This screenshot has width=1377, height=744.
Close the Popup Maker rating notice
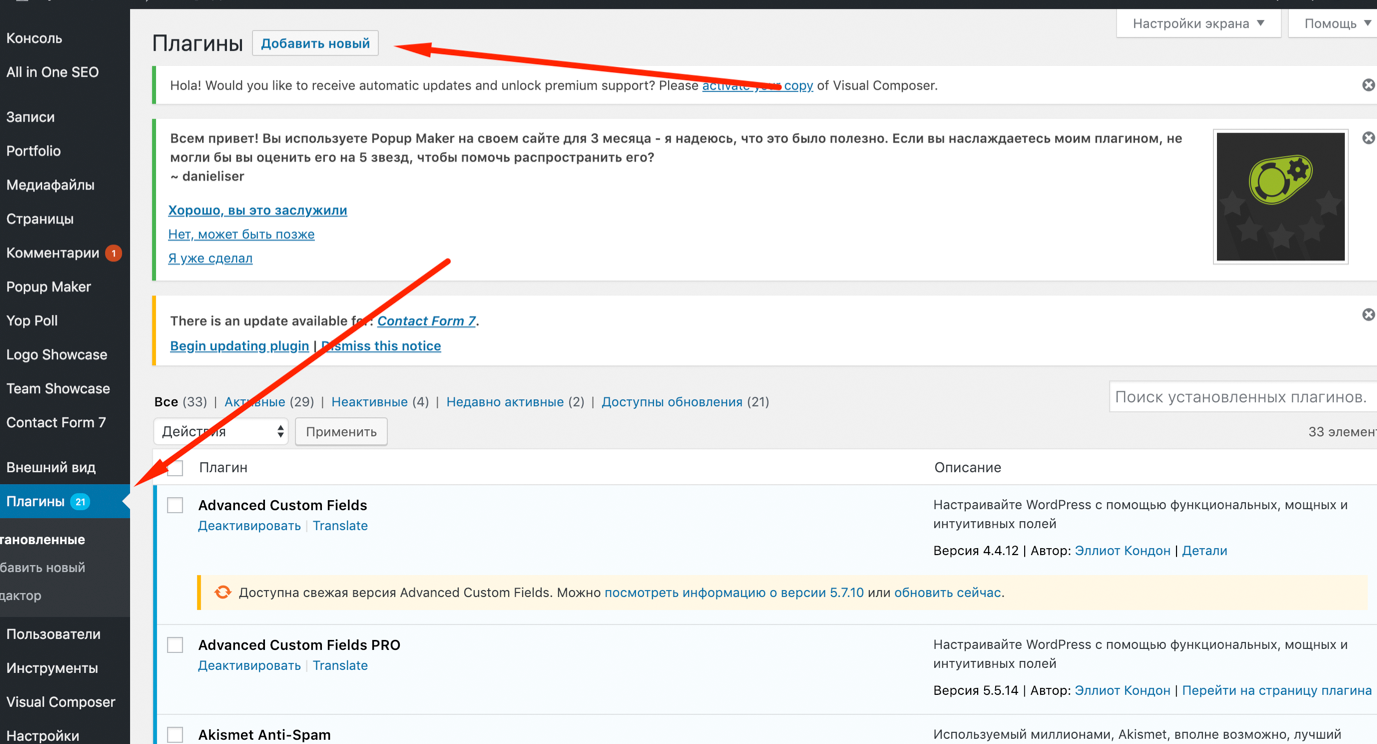(1368, 138)
